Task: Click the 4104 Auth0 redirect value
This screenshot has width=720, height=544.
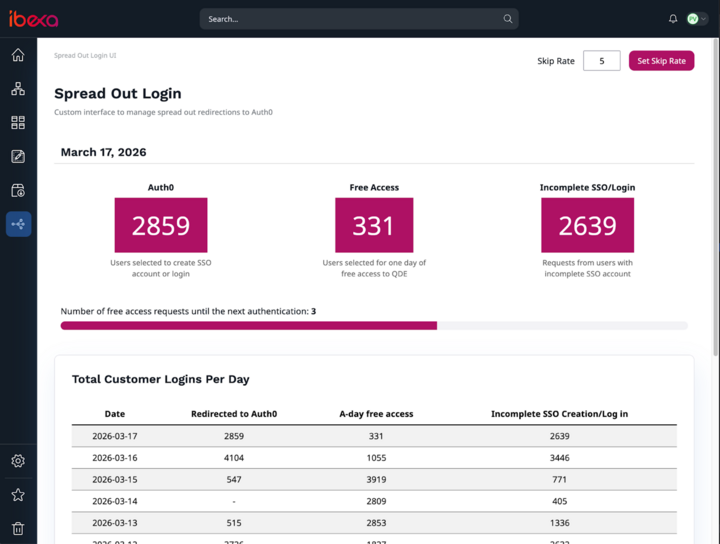Action: (x=234, y=458)
